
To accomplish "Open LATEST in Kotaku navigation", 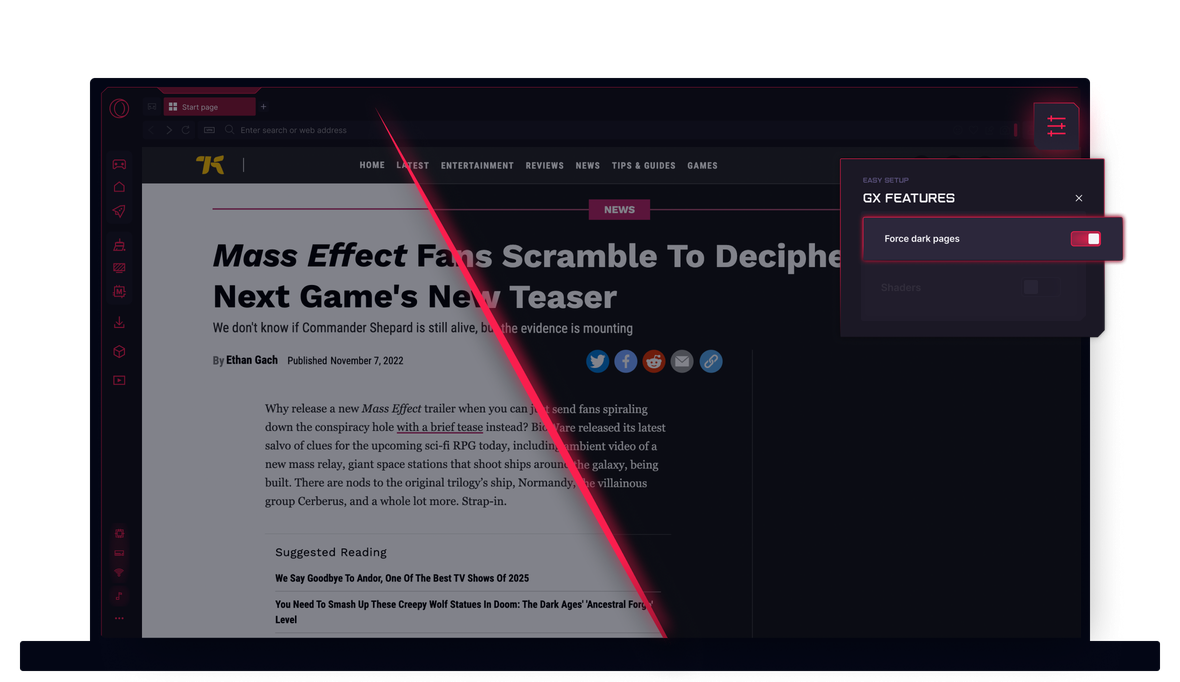I will pyautogui.click(x=412, y=165).
